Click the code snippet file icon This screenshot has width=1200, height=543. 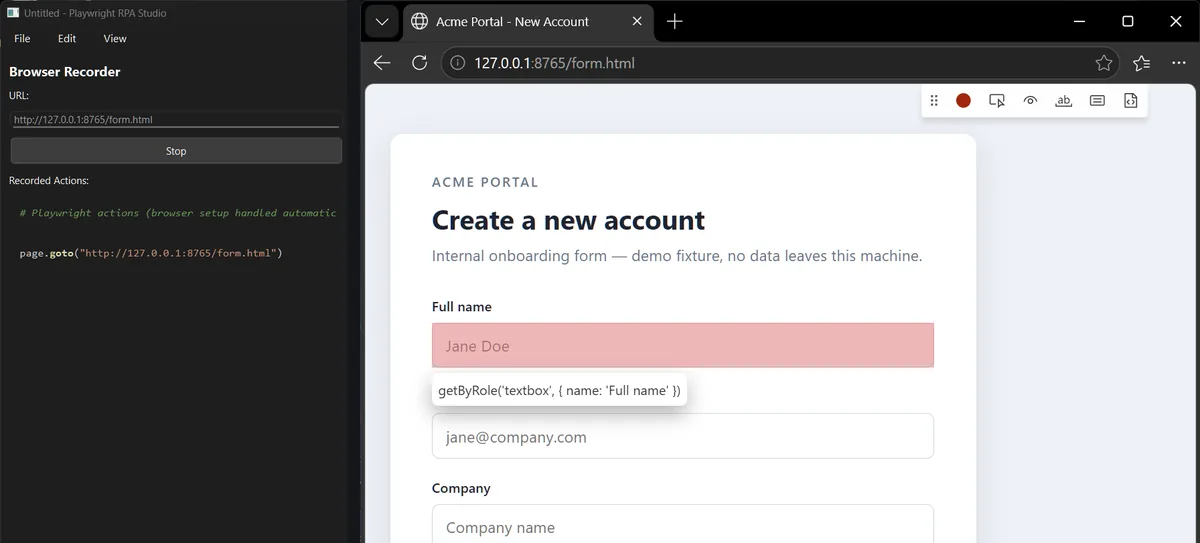coord(1131,101)
